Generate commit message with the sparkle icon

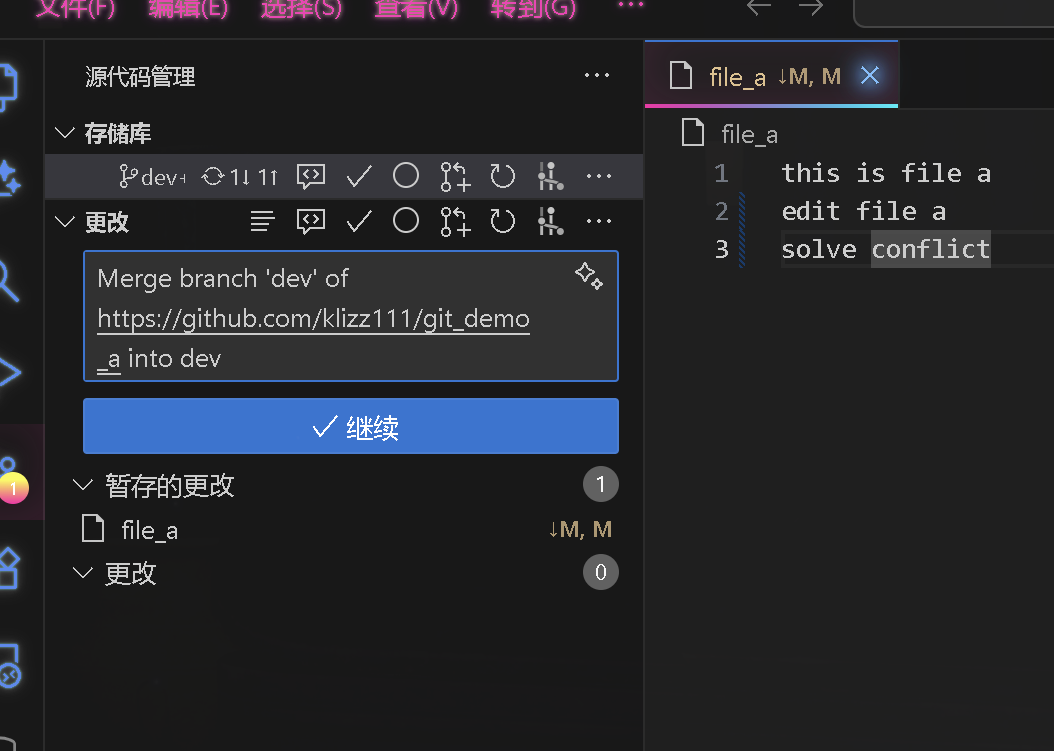click(x=589, y=277)
